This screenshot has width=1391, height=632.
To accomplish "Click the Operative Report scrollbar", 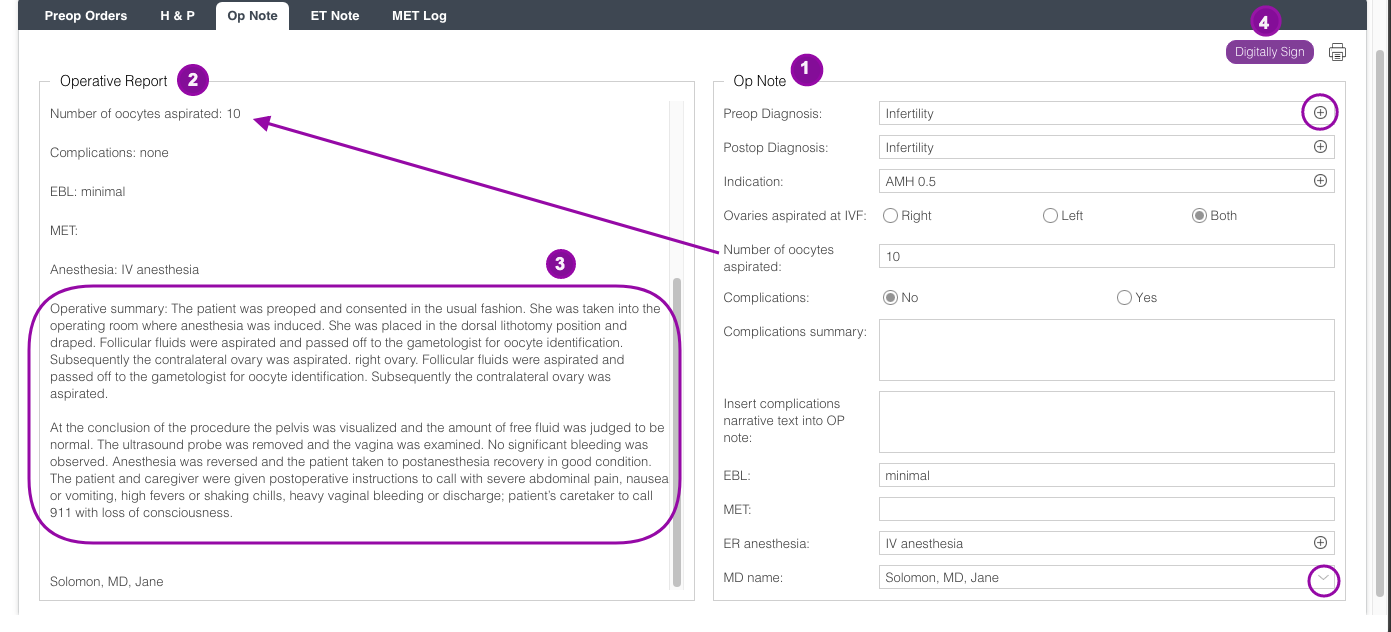I will pyautogui.click(x=677, y=430).
